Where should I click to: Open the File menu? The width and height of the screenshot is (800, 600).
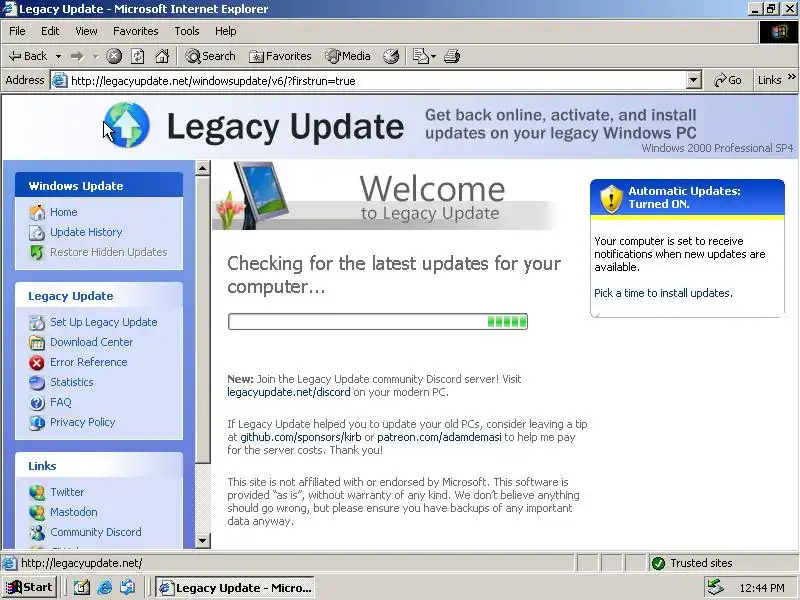click(17, 31)
